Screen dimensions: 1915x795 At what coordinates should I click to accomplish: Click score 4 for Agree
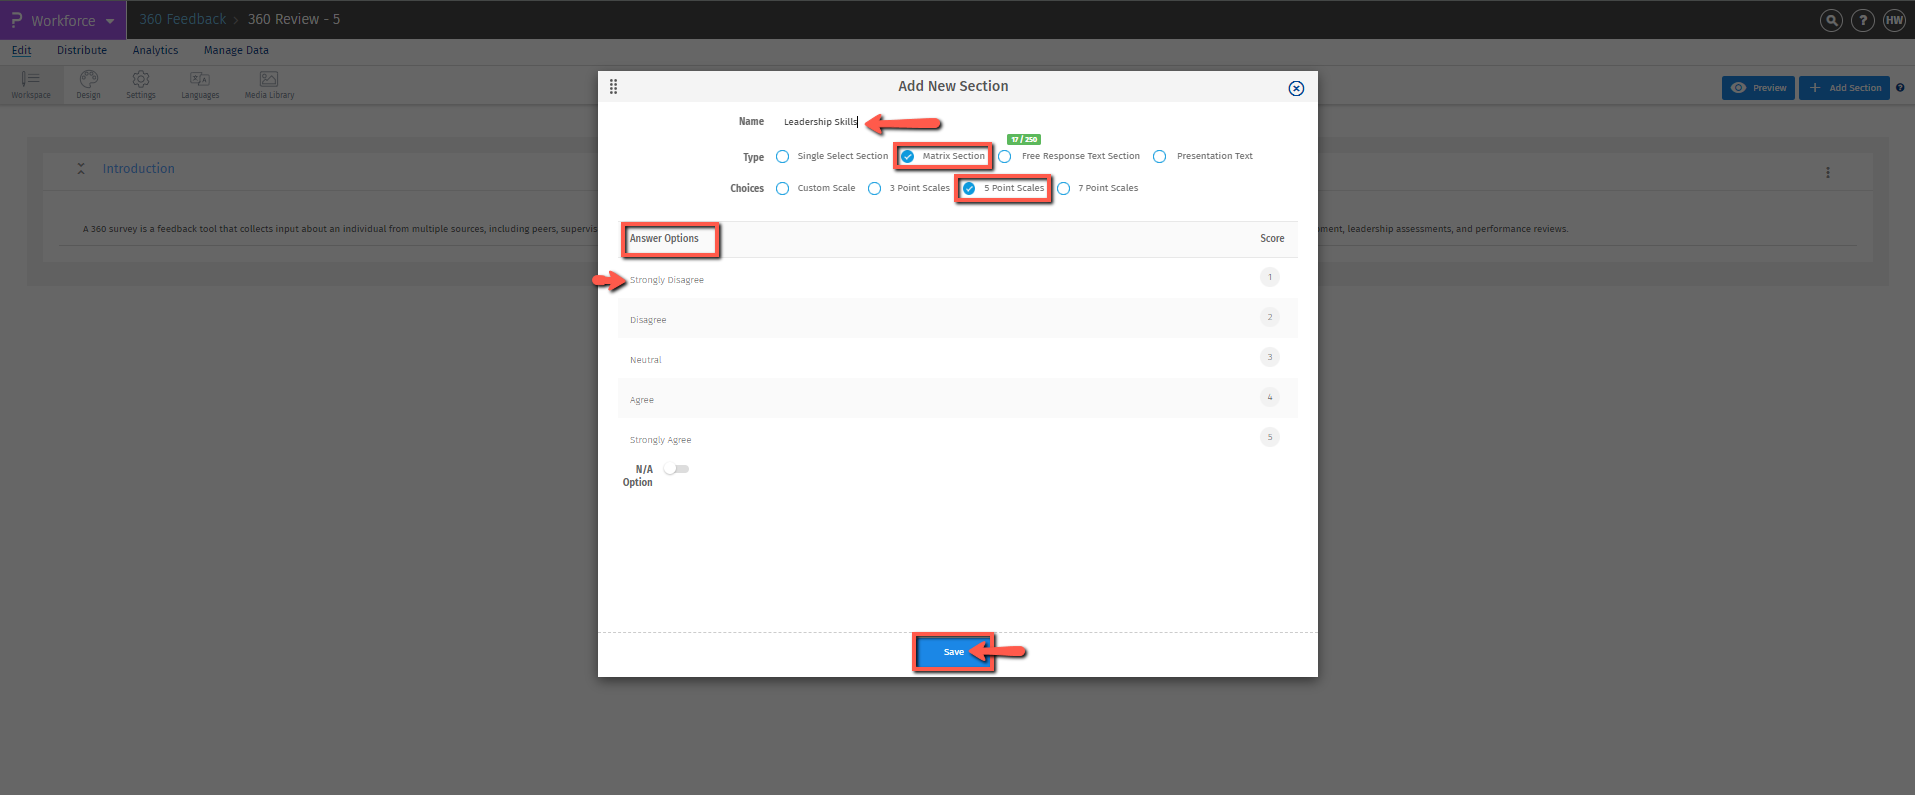click(1270, 397)
